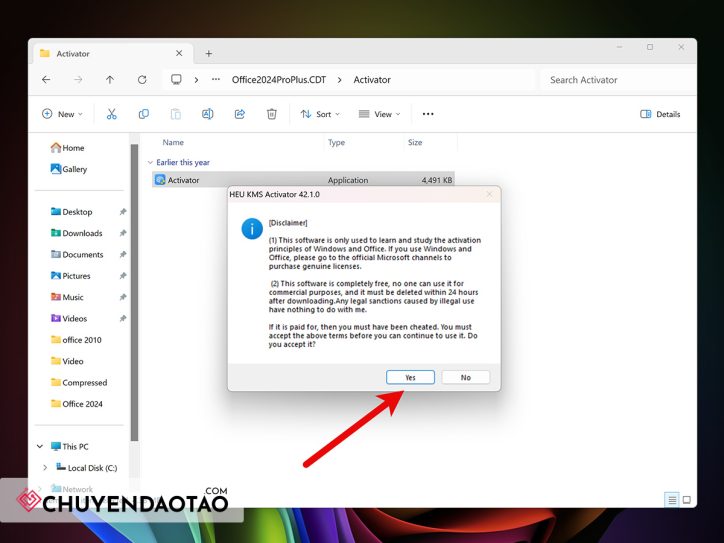Refresh the Activator folder view
The width and height of the screenshot is (724, 543).
click(142, 79)
